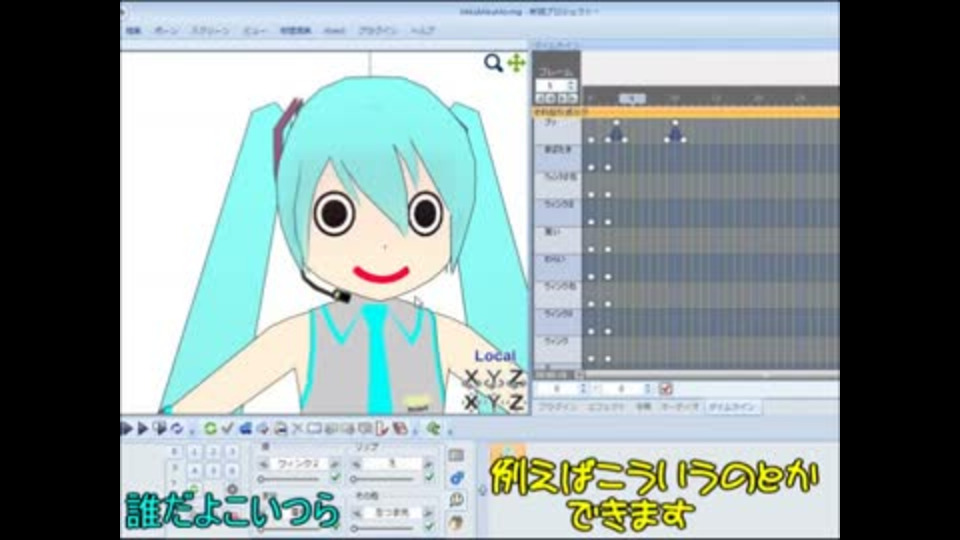Viewport: 960px width, 540px height.
Task: Click the next arrow of Other morph
Action: pyautogui.click(x=429, y=512)
